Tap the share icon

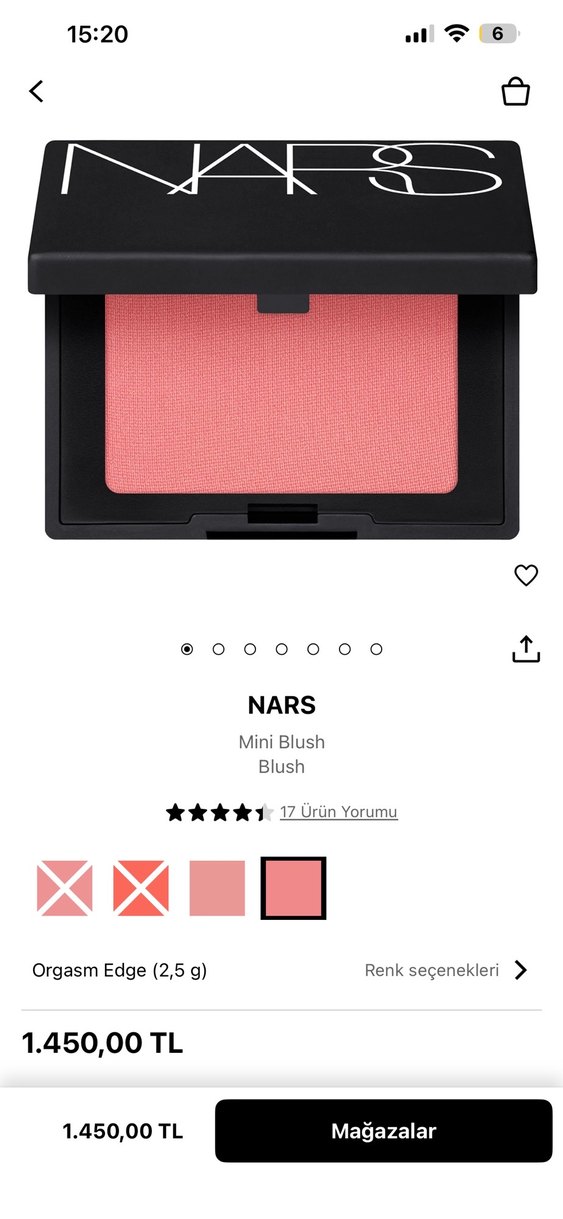coord(526,648)
